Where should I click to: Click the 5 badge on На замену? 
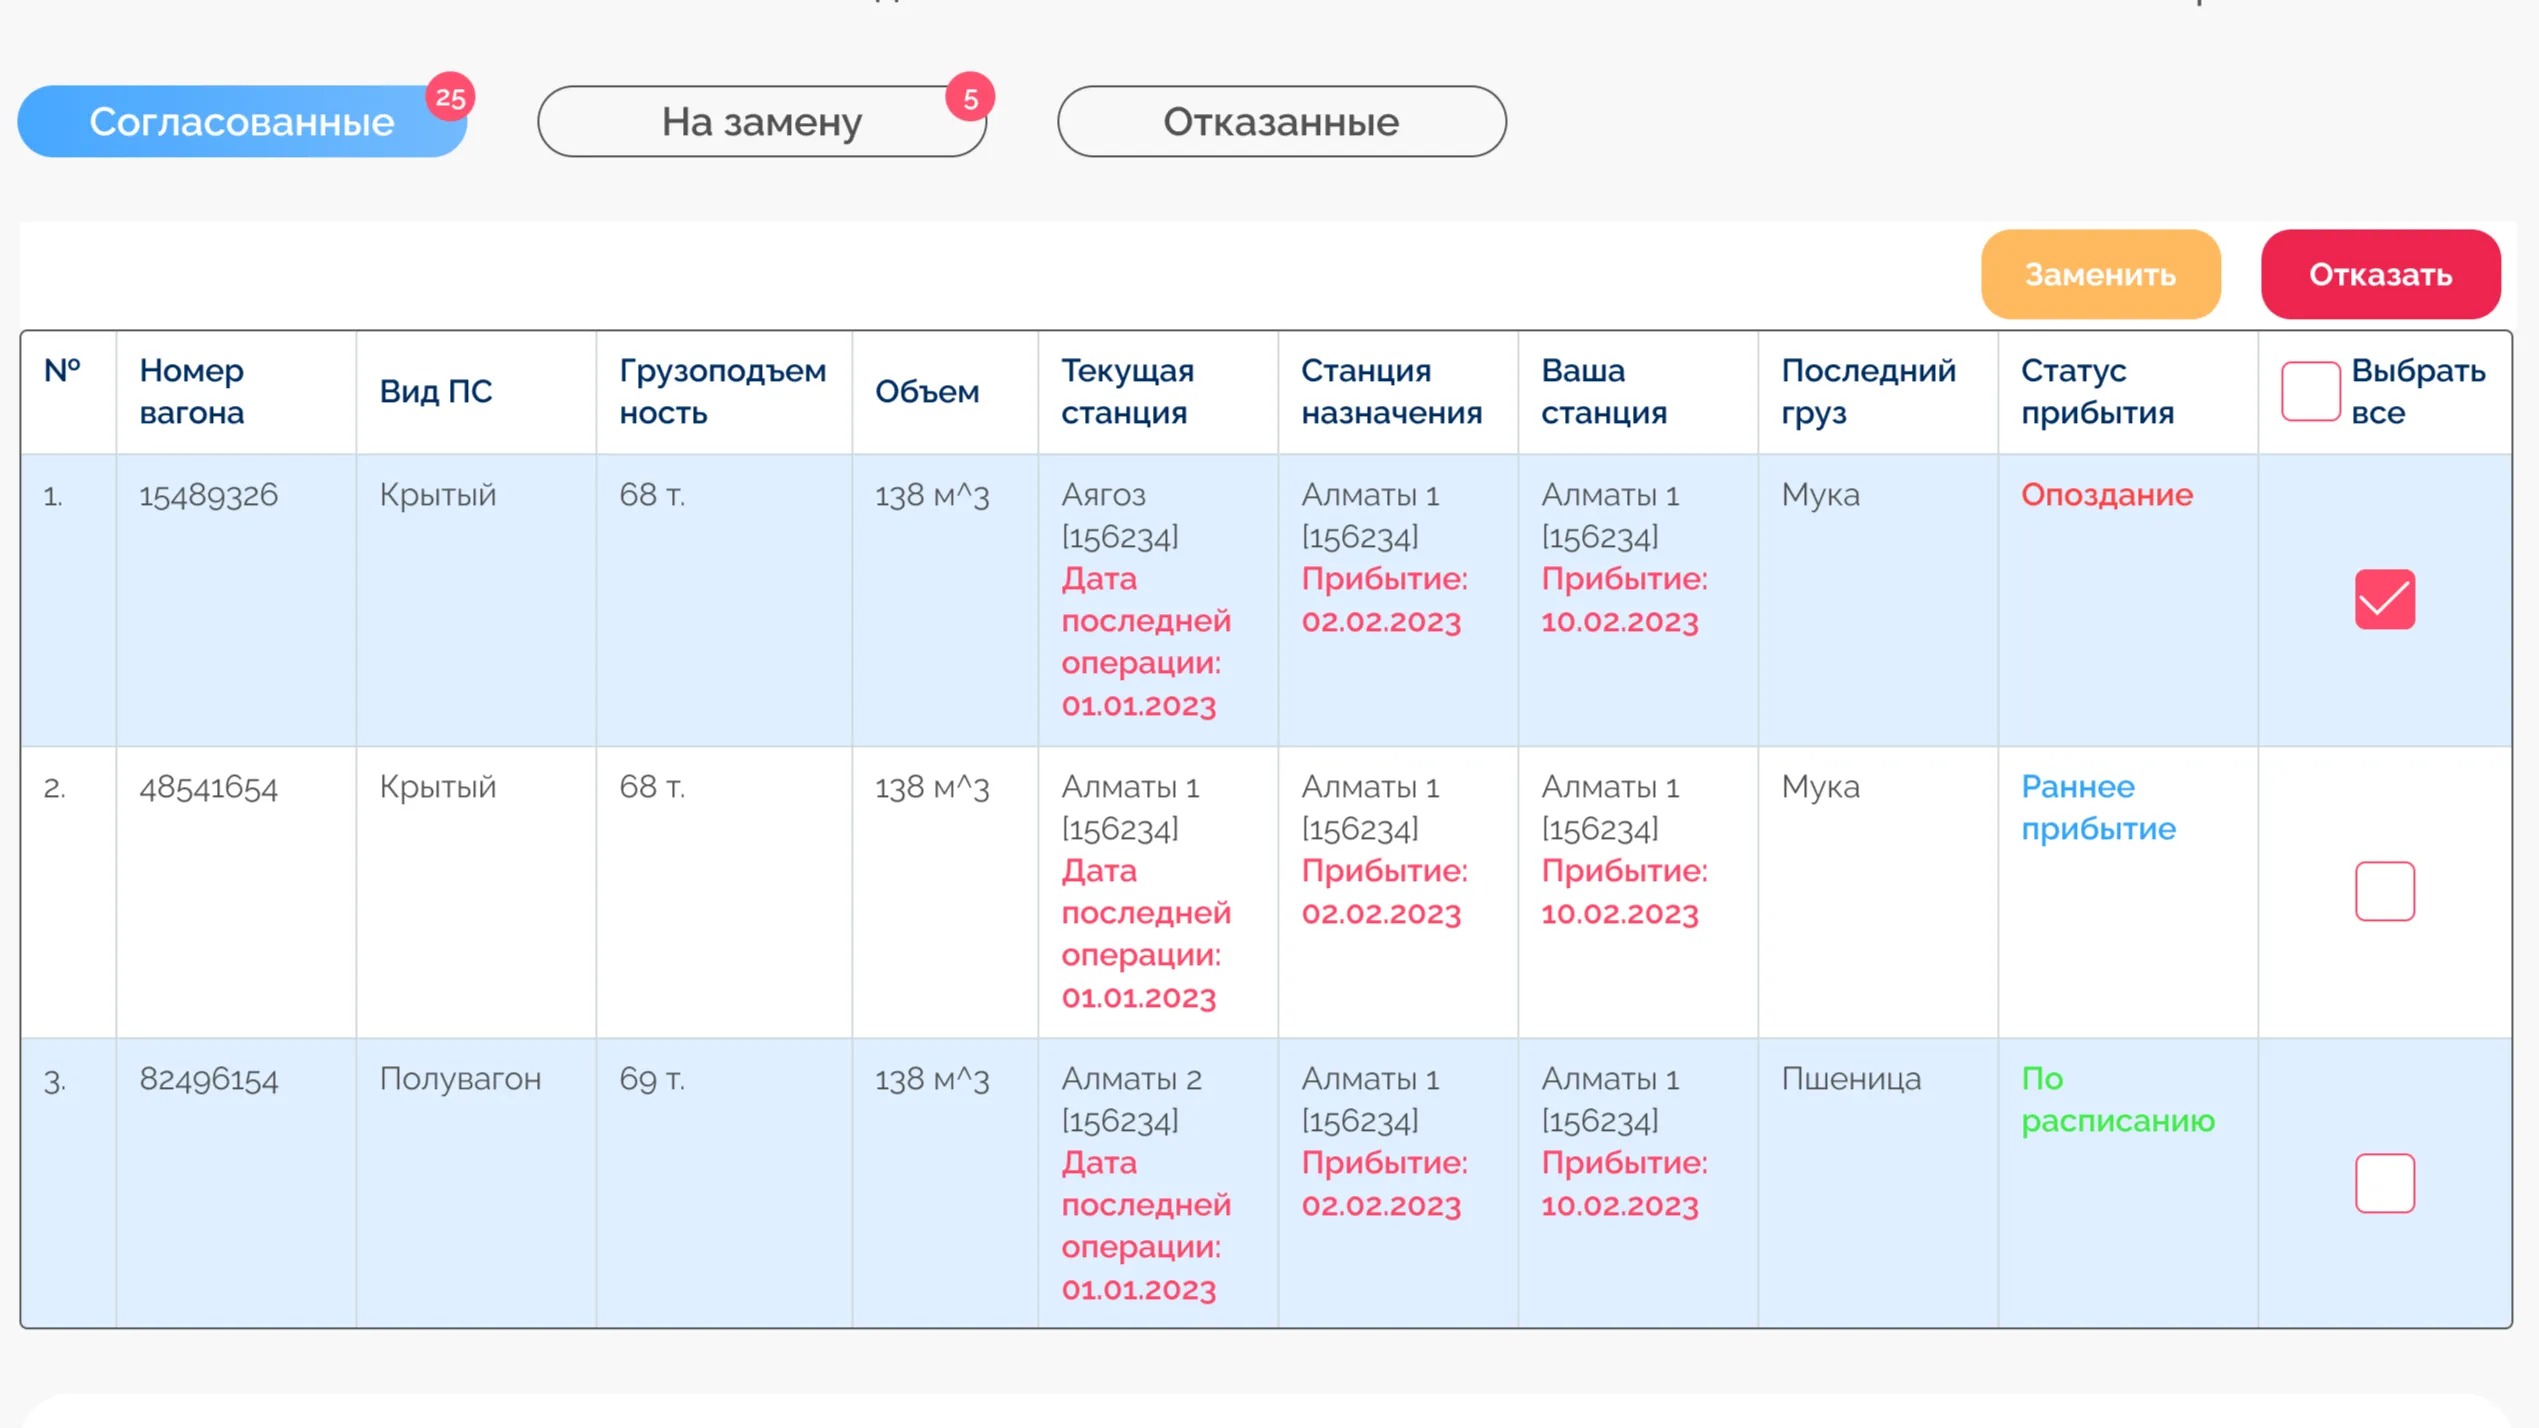(x=970, y=97)
